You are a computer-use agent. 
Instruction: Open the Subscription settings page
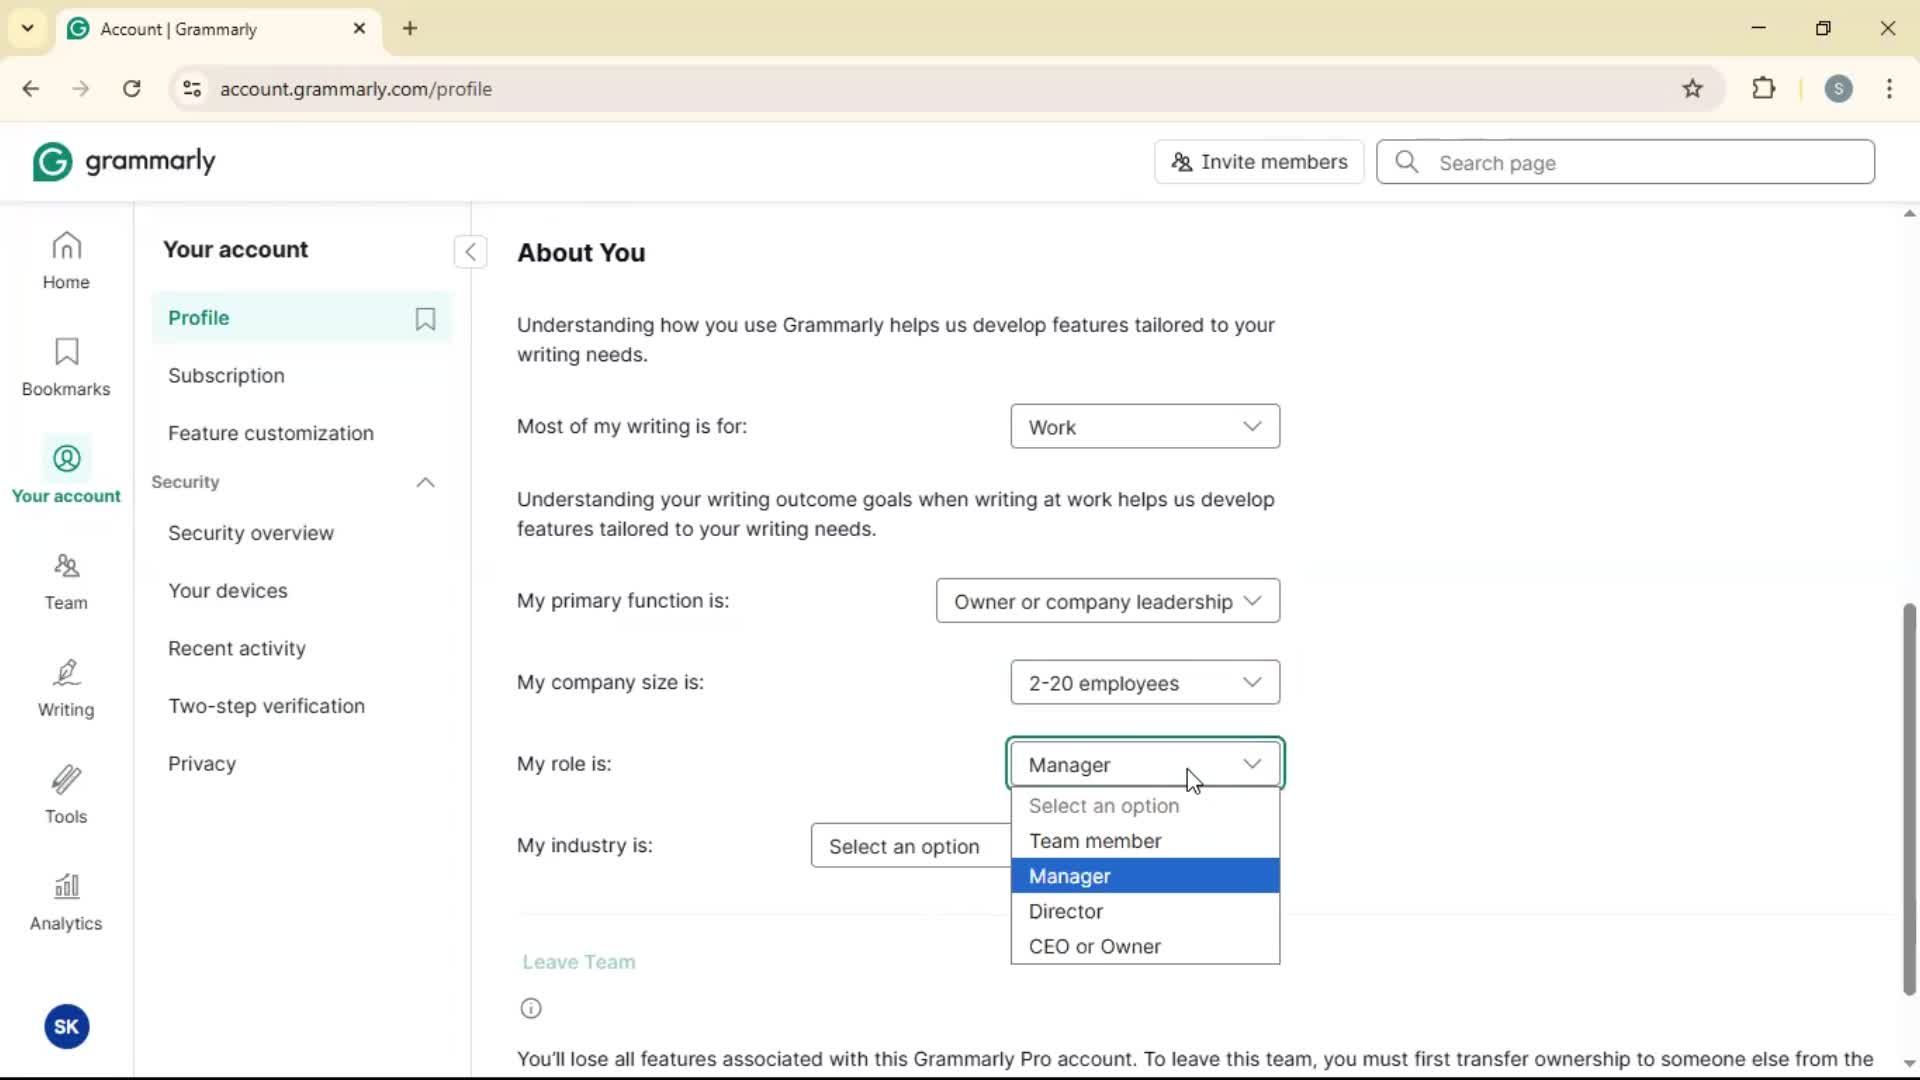click(226, 376)
